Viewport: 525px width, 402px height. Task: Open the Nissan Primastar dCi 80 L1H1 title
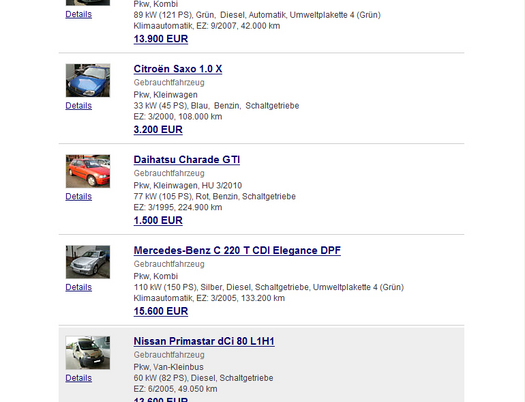pos(204,341)
